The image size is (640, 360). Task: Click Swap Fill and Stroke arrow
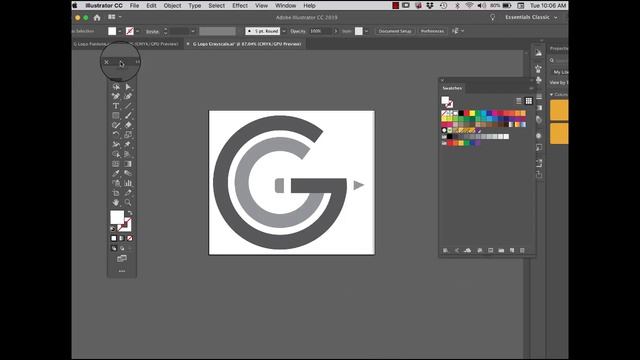click(x=130, y=213)
